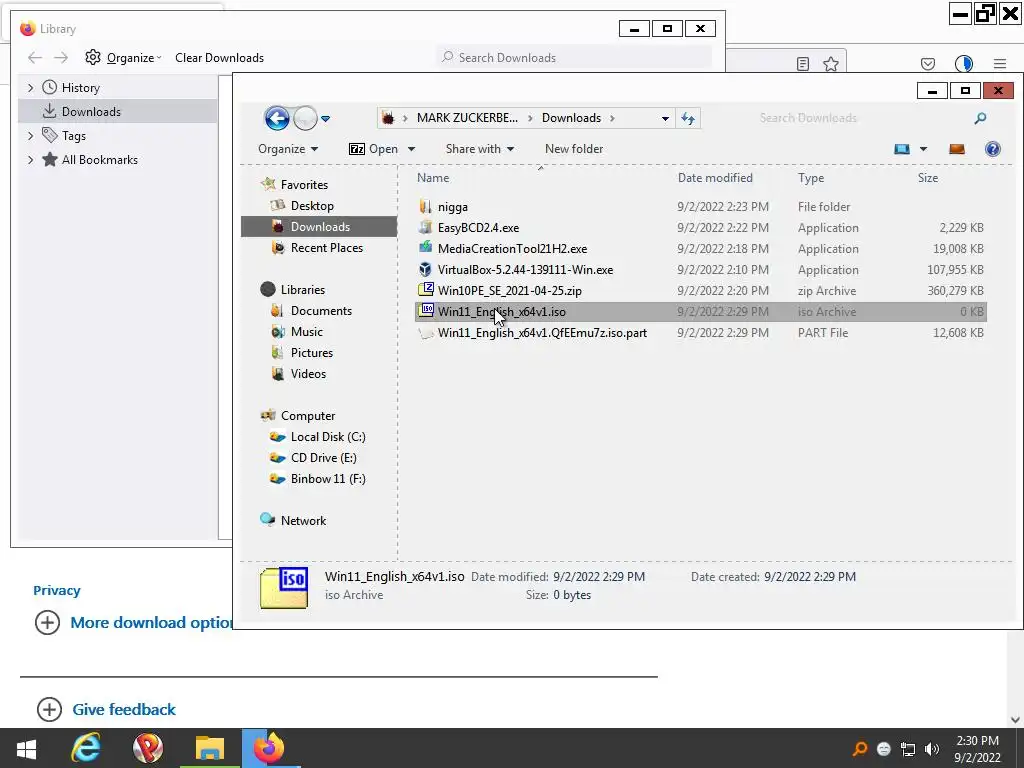1024x768 pixels.
Task: Sort by Date modified column
Action: (715, 178)
